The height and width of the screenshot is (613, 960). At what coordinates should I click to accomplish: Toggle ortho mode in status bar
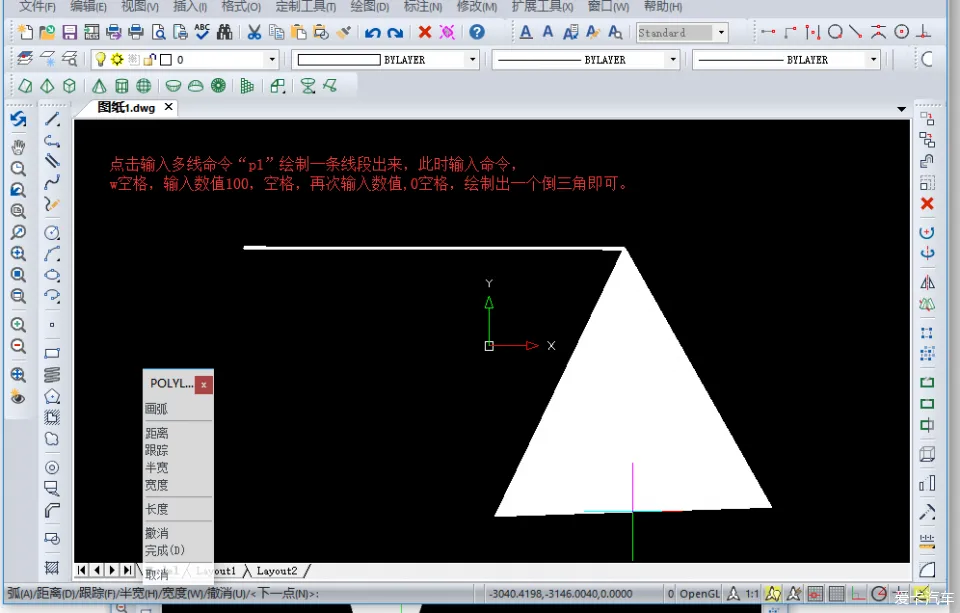click(858, 593)
